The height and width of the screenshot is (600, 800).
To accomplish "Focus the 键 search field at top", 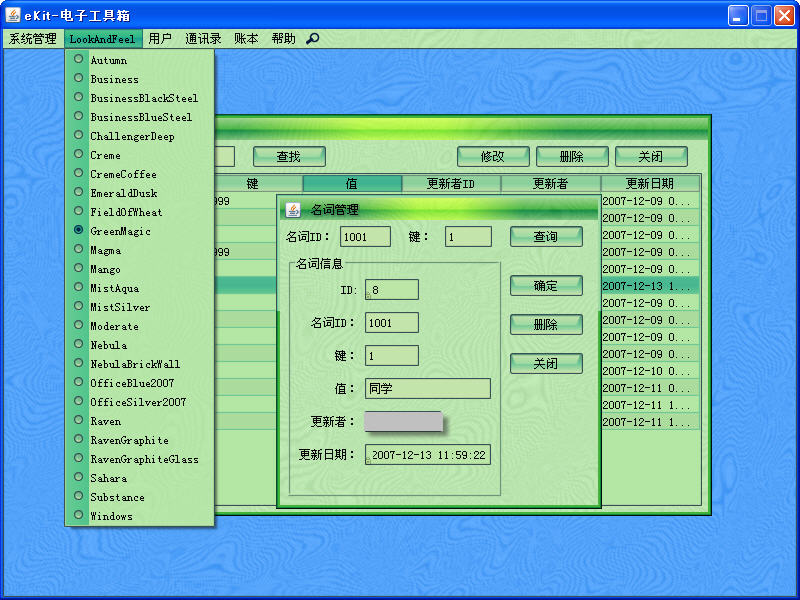I will 468,237.
